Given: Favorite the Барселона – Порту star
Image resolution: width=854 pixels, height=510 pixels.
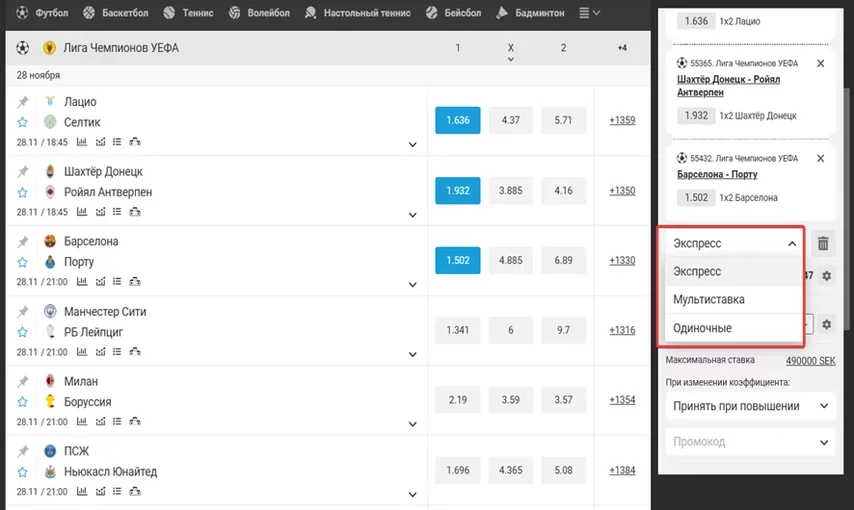Looking at the screenshot, I should coord(22,262).
